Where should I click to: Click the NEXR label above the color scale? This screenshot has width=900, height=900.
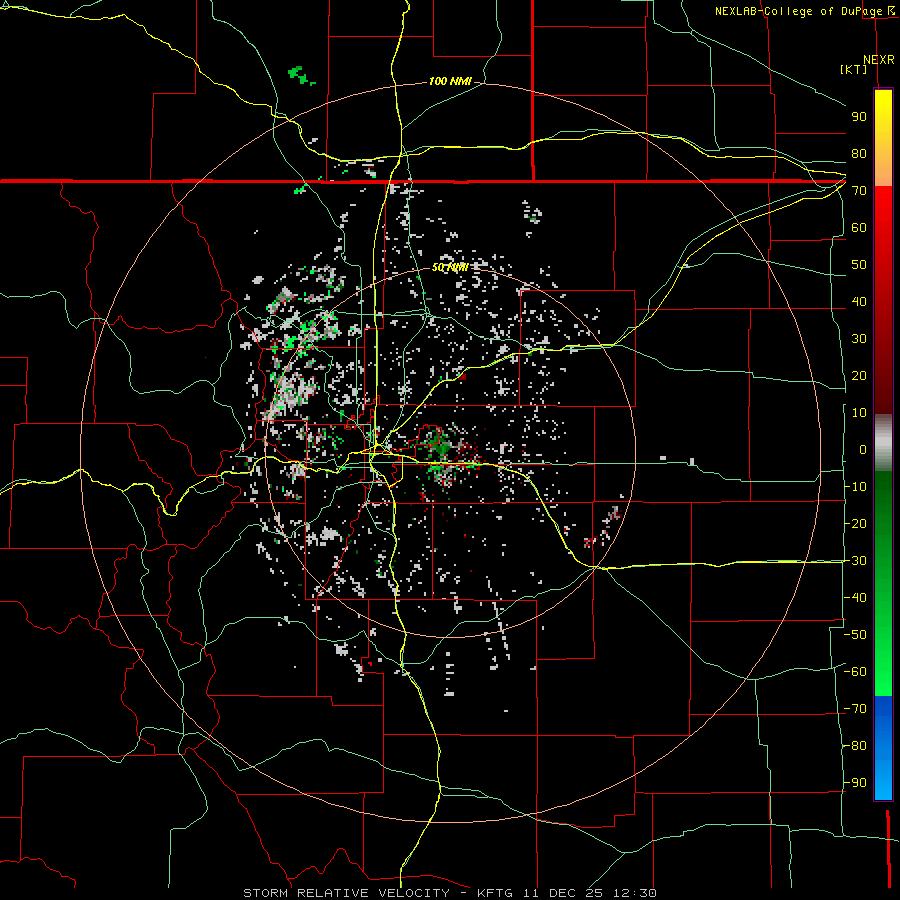pos(879,60)
